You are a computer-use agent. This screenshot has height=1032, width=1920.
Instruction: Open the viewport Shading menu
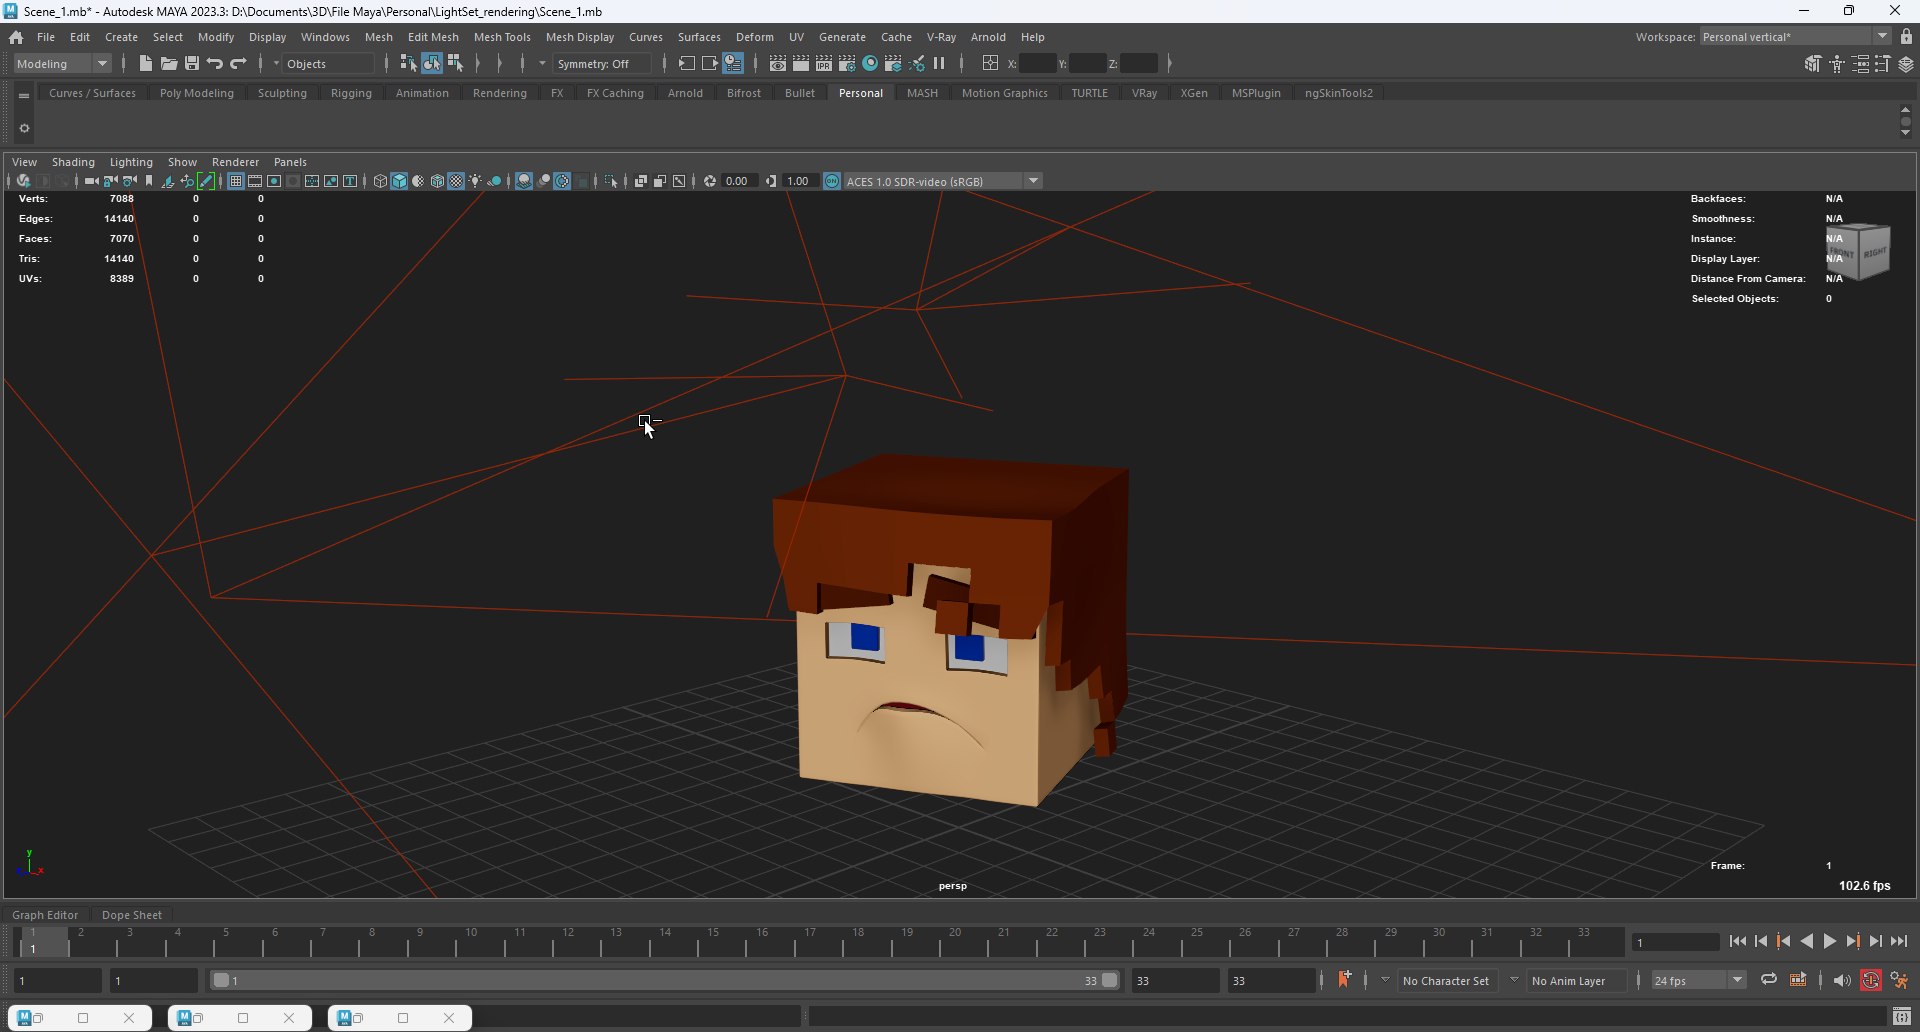[x=73, y=162]
